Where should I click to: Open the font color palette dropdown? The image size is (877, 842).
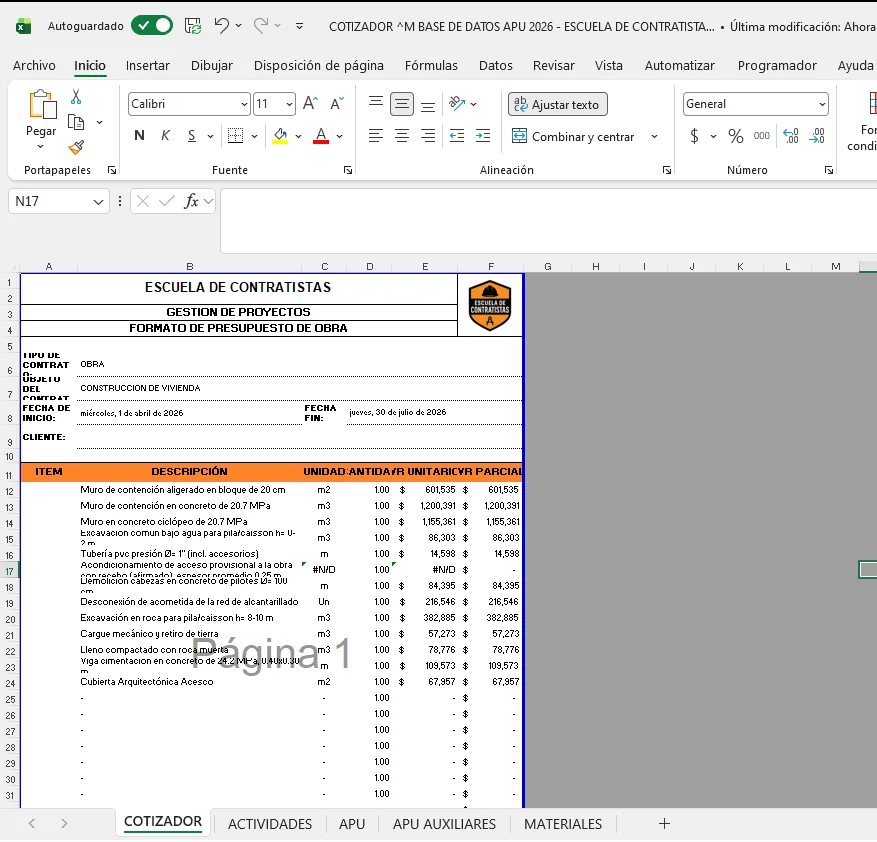point(340,136)
